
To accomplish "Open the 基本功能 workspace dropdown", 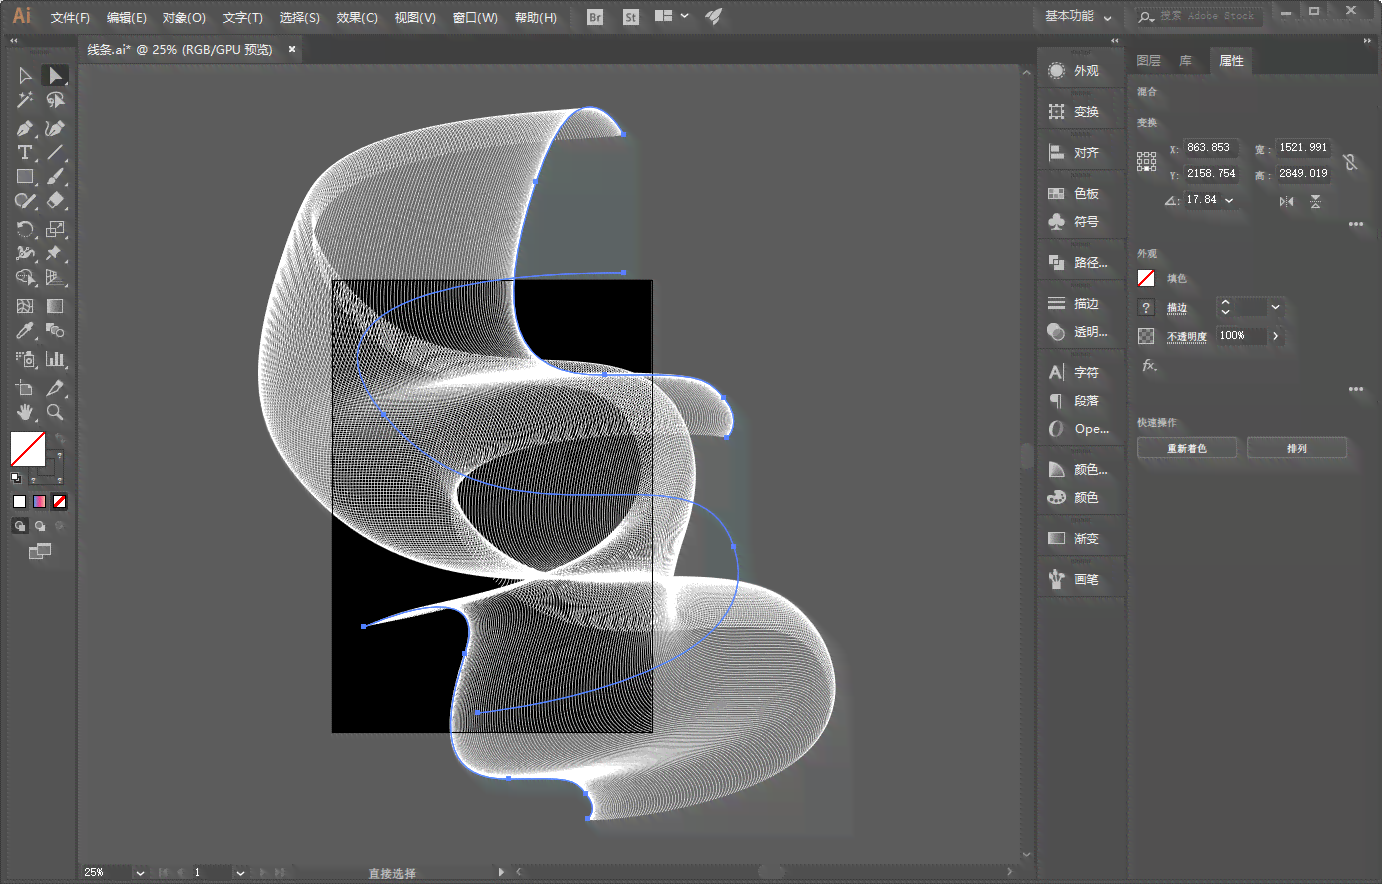I will click(1079, 16).
